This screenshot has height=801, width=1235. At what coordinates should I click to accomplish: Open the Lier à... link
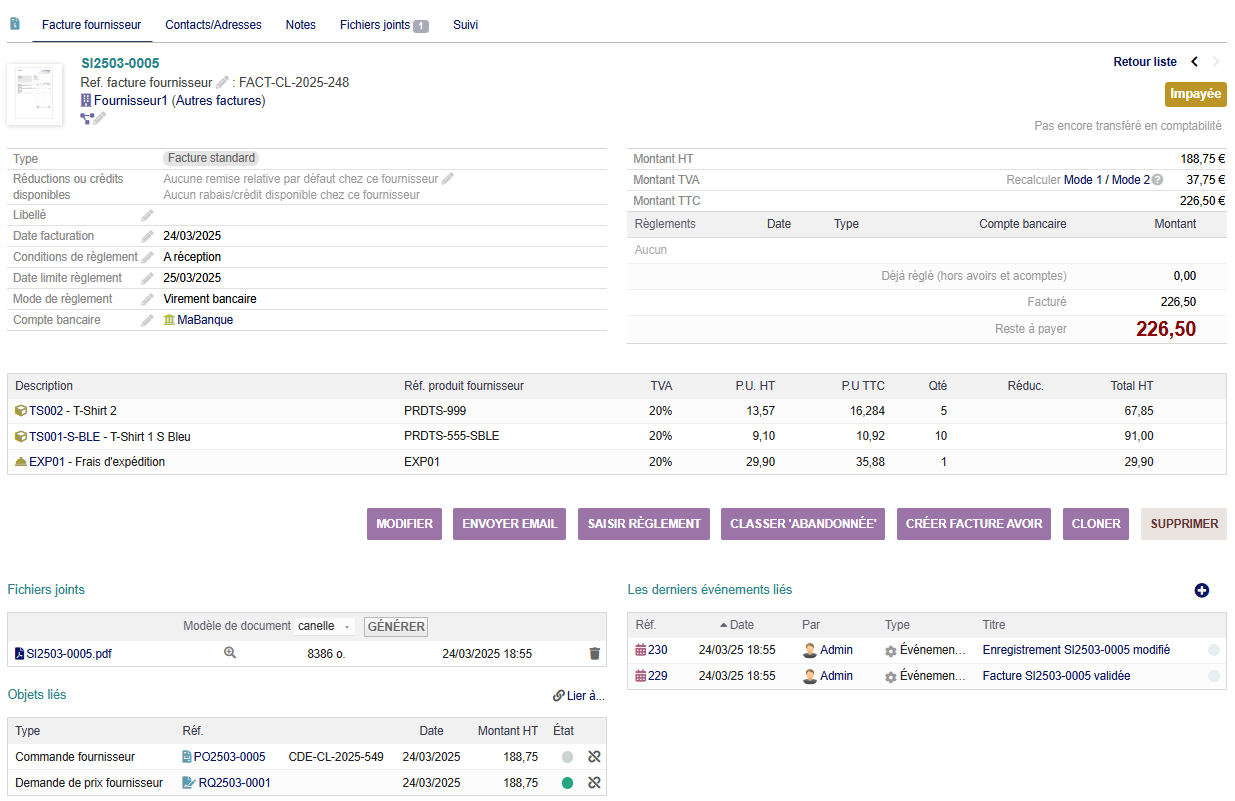(x=579, y=696)
